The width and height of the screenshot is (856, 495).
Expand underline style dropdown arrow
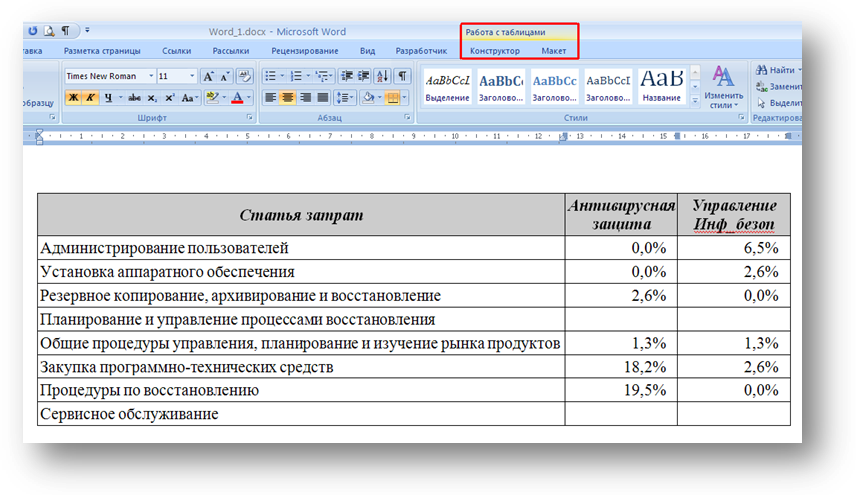(x=120, y=98)
